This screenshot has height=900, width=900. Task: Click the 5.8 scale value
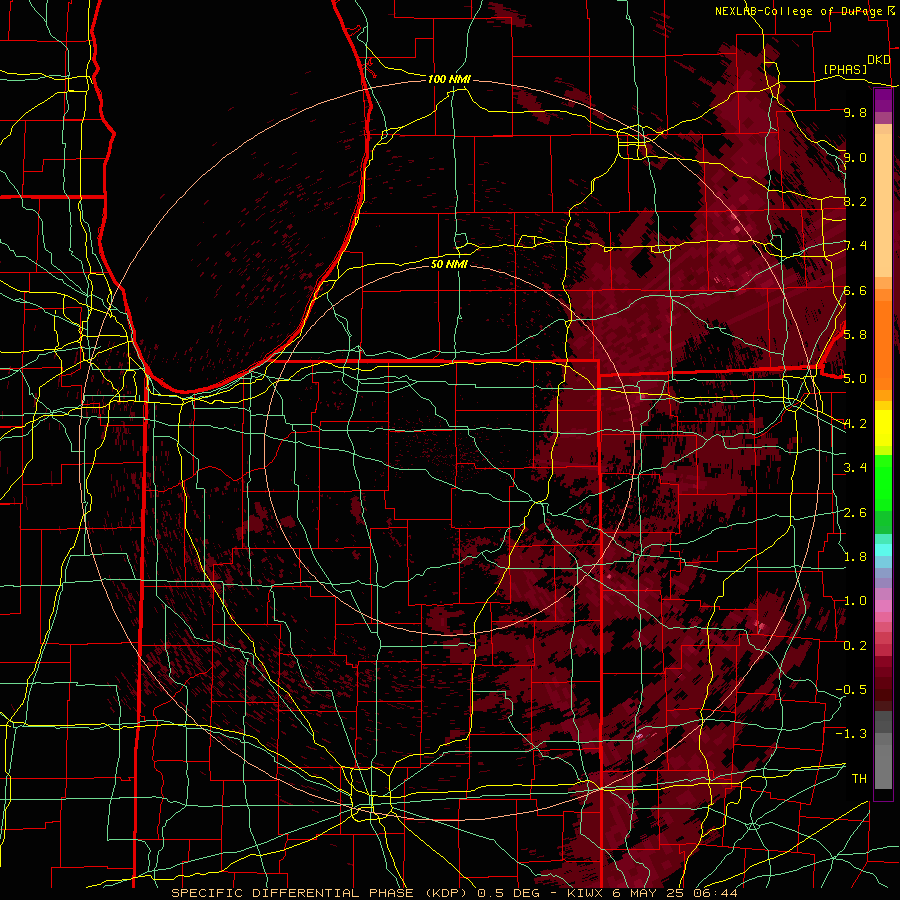855,335
